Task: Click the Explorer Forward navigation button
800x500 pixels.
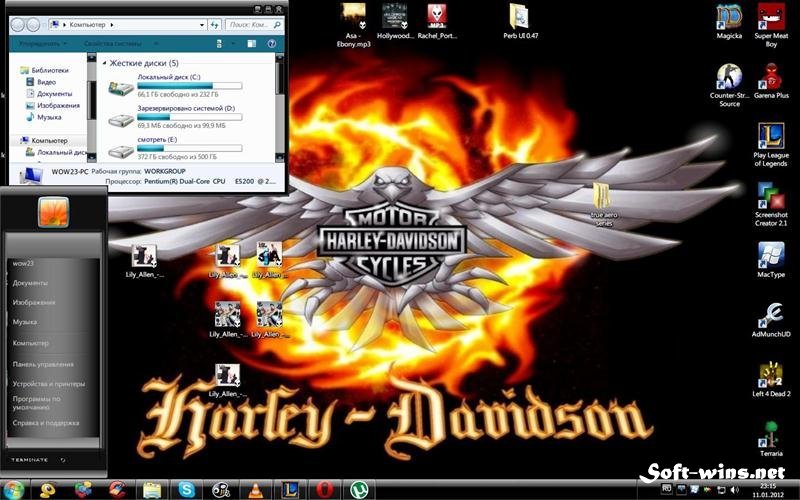Action: click(x=33, y=24)
